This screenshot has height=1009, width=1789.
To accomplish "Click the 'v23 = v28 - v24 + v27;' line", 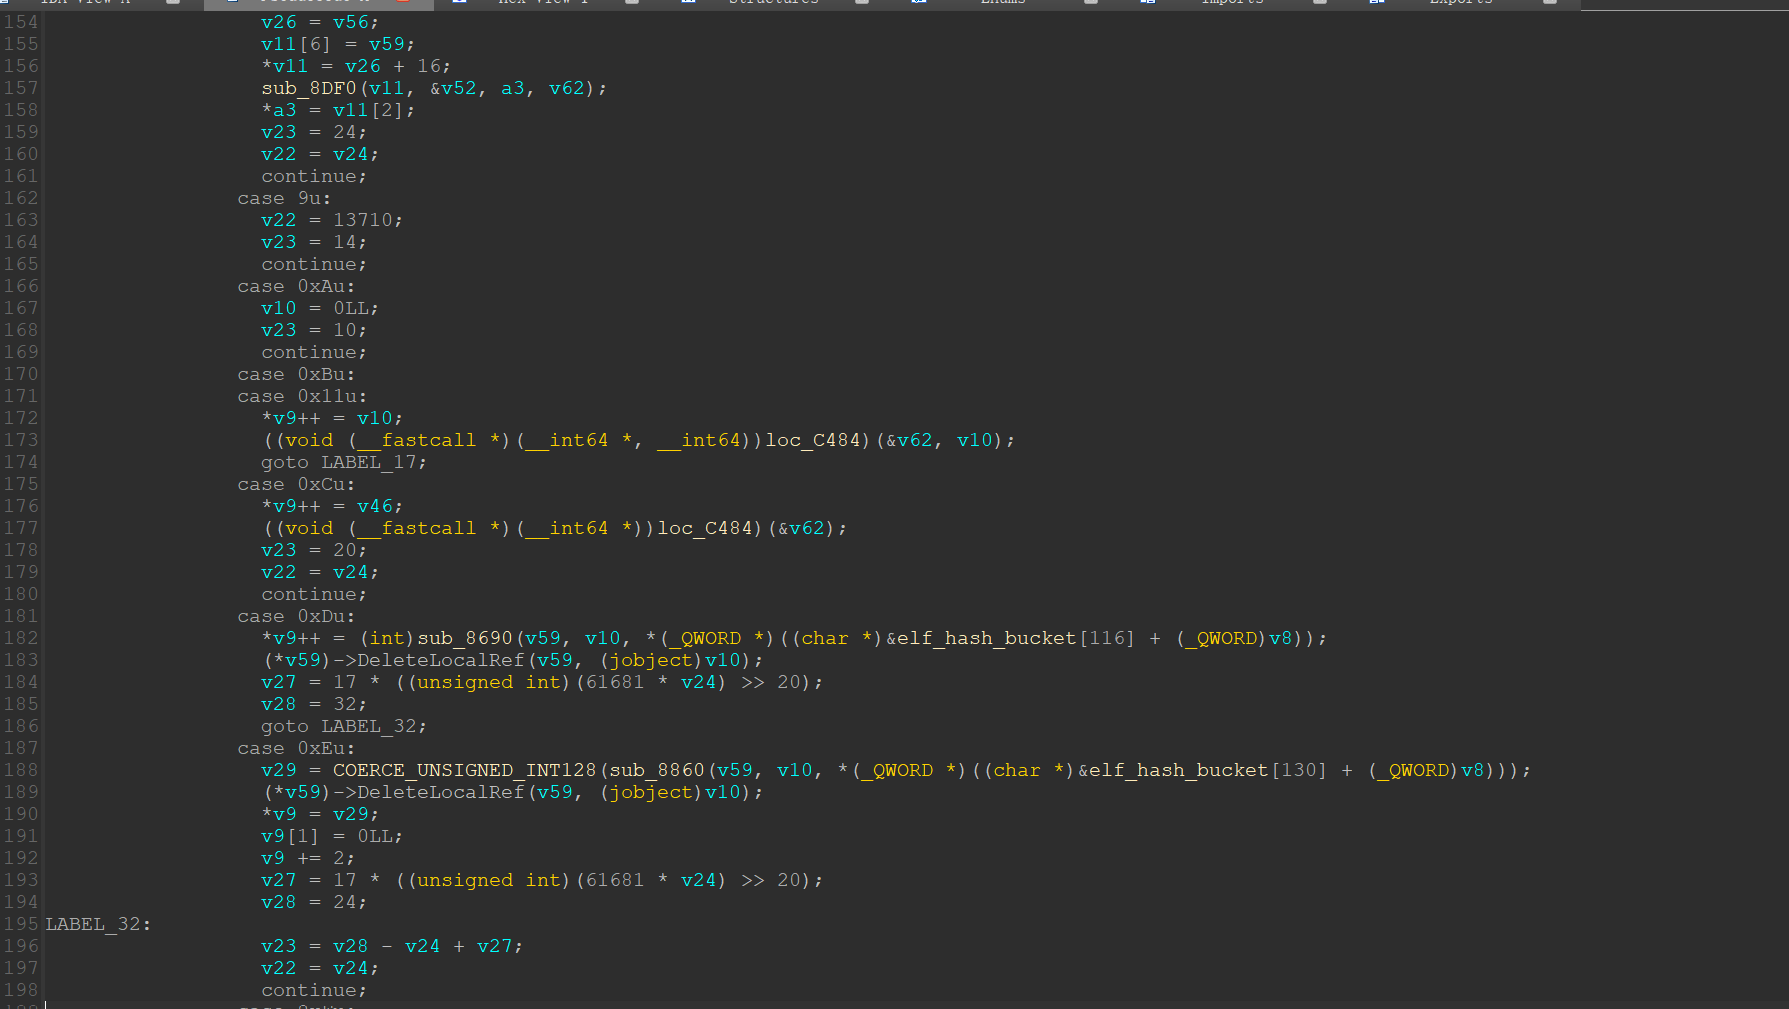I will coord(392,946).
